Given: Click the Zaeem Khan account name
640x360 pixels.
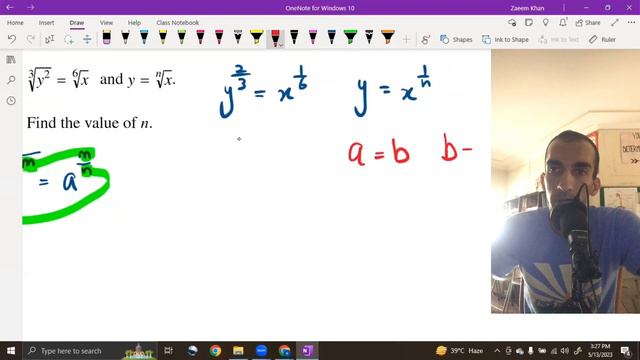Looking at the screenshot, I should pyautogui.click(x=527, y=8).
